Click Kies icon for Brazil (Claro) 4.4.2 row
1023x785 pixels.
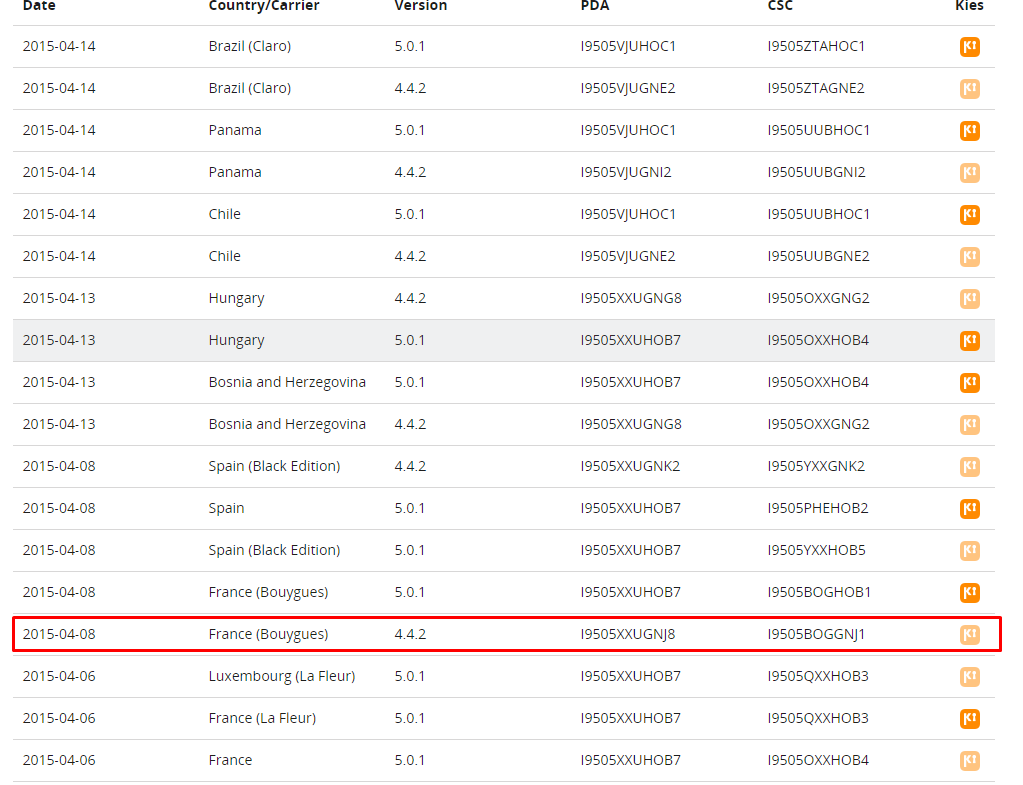pos(970,88)
